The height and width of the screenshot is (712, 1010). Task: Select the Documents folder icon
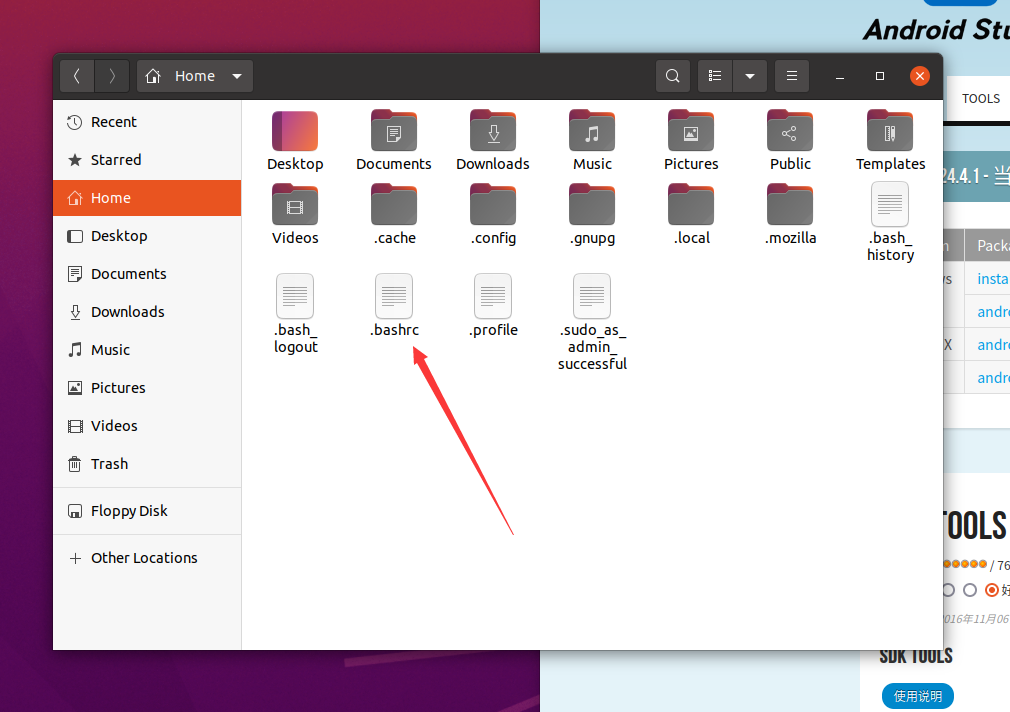[394, 131]
